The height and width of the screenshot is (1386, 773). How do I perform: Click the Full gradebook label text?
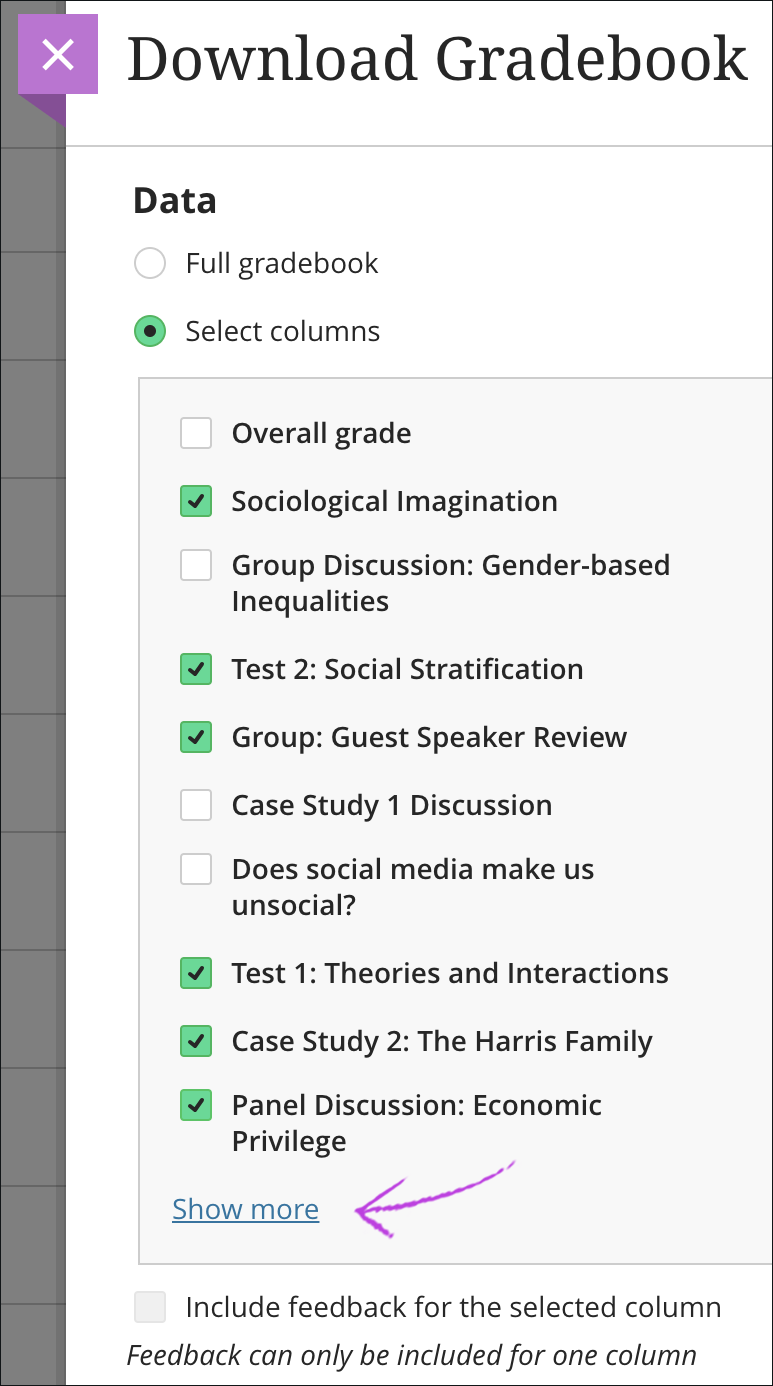(x=282, y=264)
